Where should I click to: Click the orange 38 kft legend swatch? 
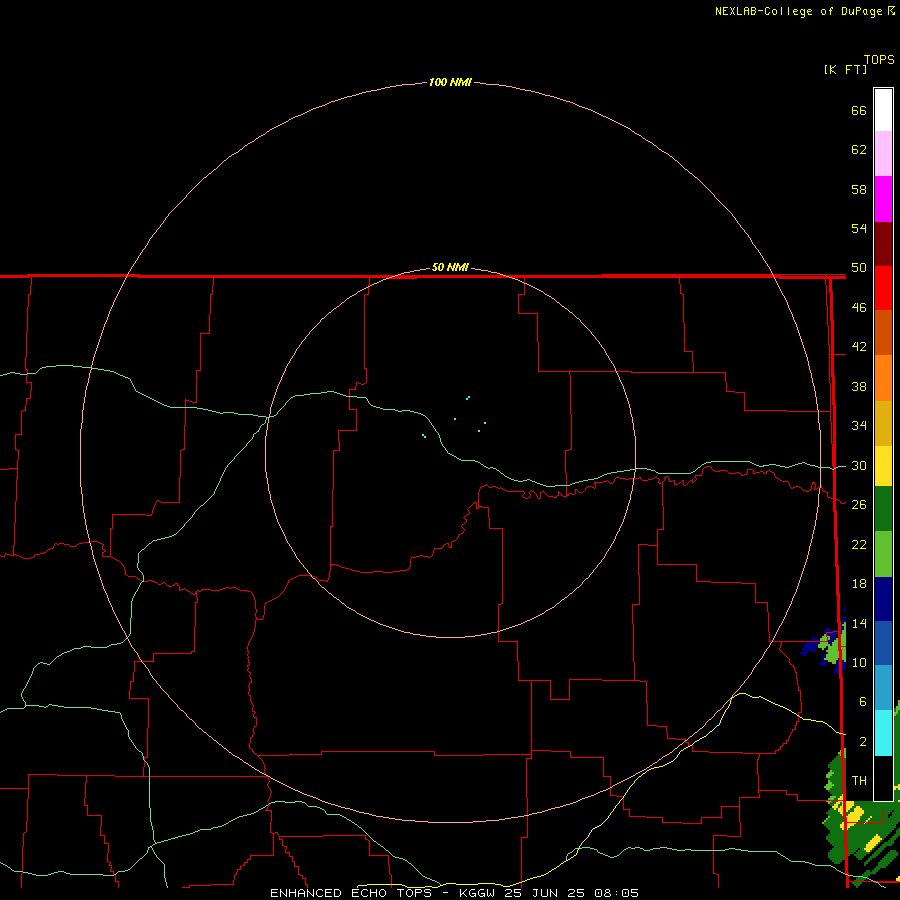tap(883, 378)
